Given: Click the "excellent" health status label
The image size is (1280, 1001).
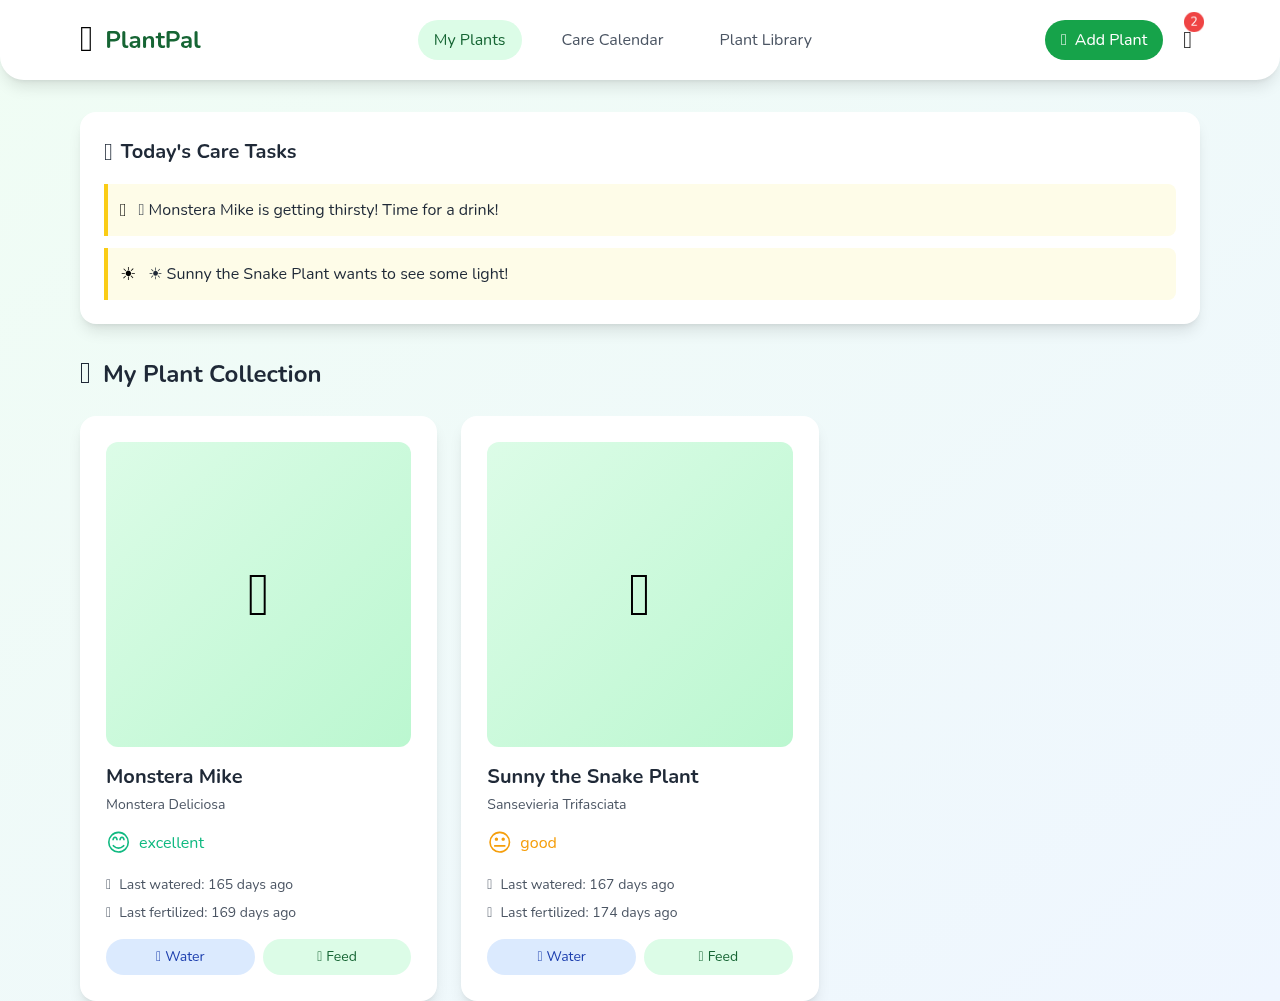Looking at the screenshot, I should [172, 843].
